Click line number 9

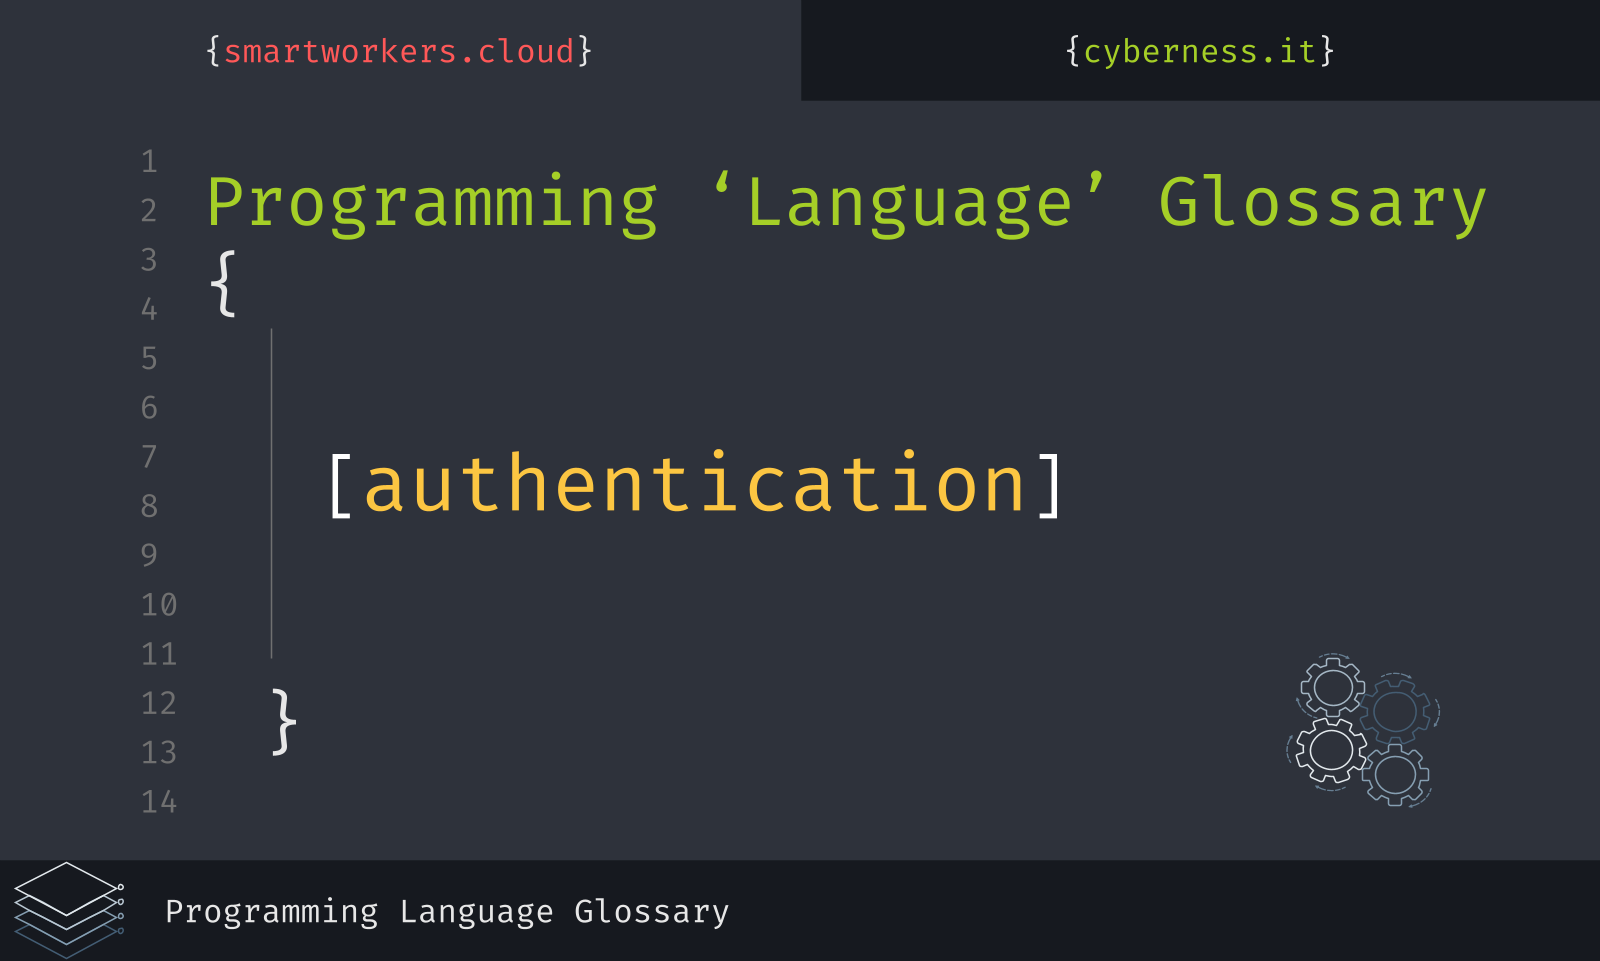click(149, 555)
